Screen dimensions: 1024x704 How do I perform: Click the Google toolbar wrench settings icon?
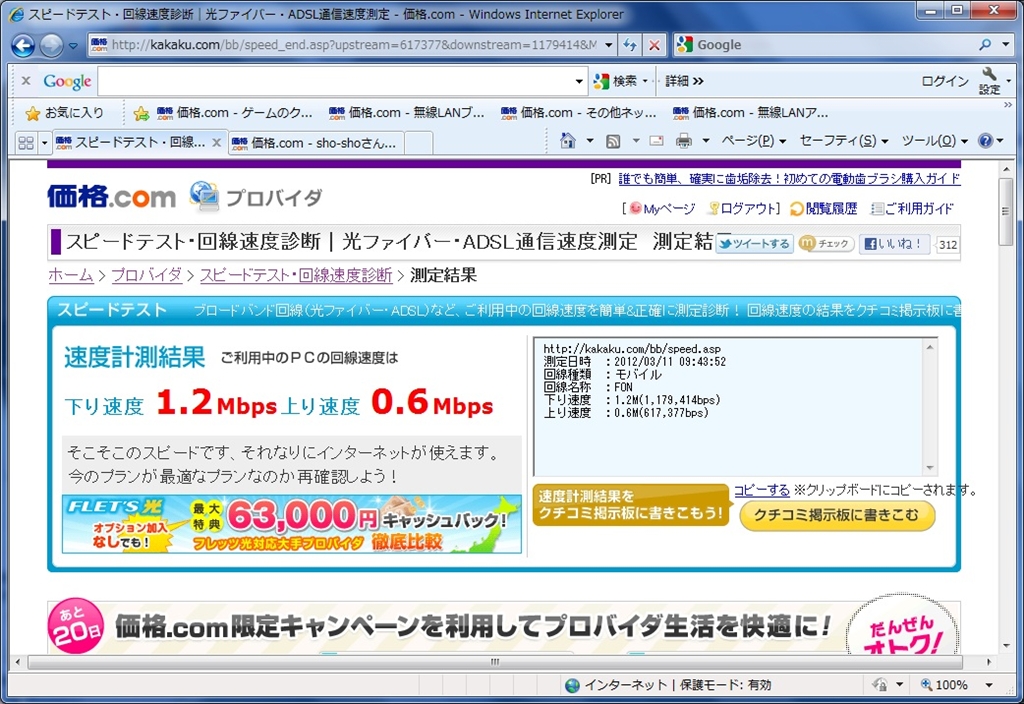pyautogui.click(x=989, y=76)
